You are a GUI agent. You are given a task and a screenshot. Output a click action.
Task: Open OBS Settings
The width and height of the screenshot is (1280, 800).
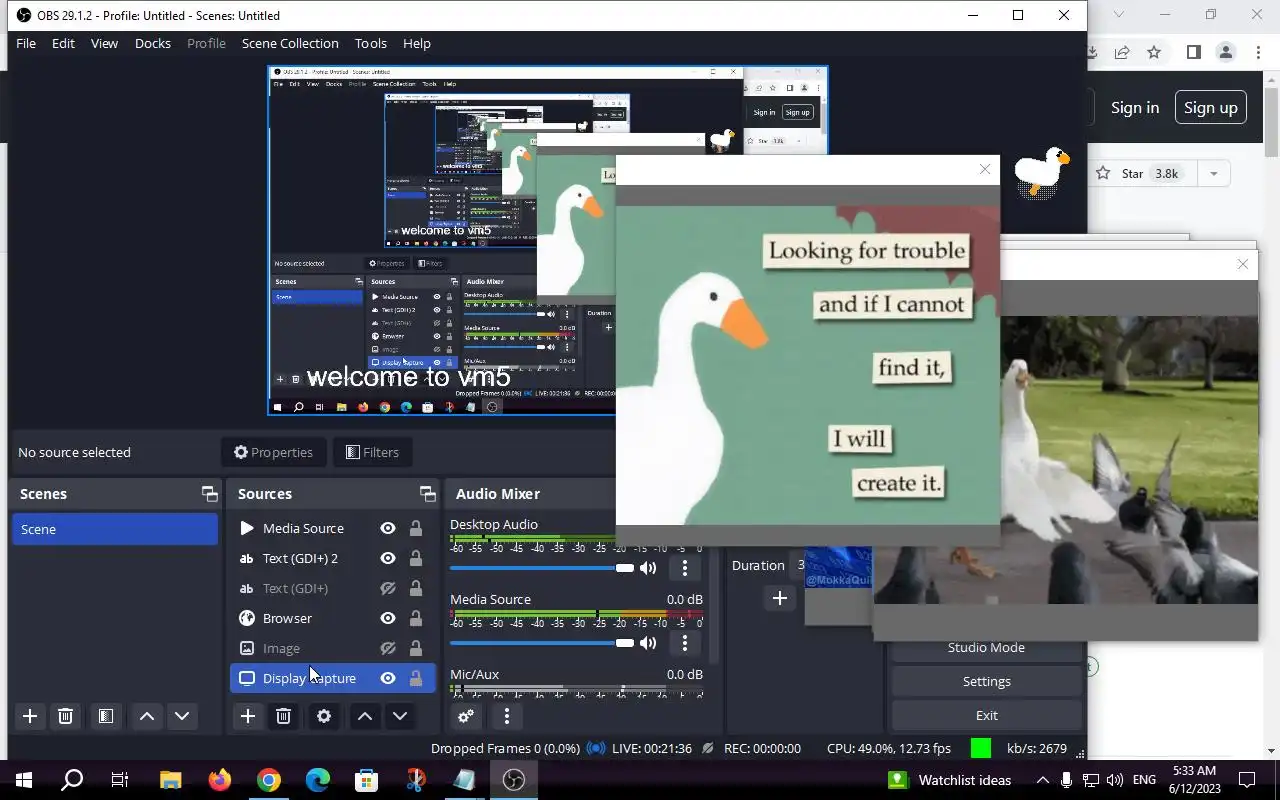(986, 681)
